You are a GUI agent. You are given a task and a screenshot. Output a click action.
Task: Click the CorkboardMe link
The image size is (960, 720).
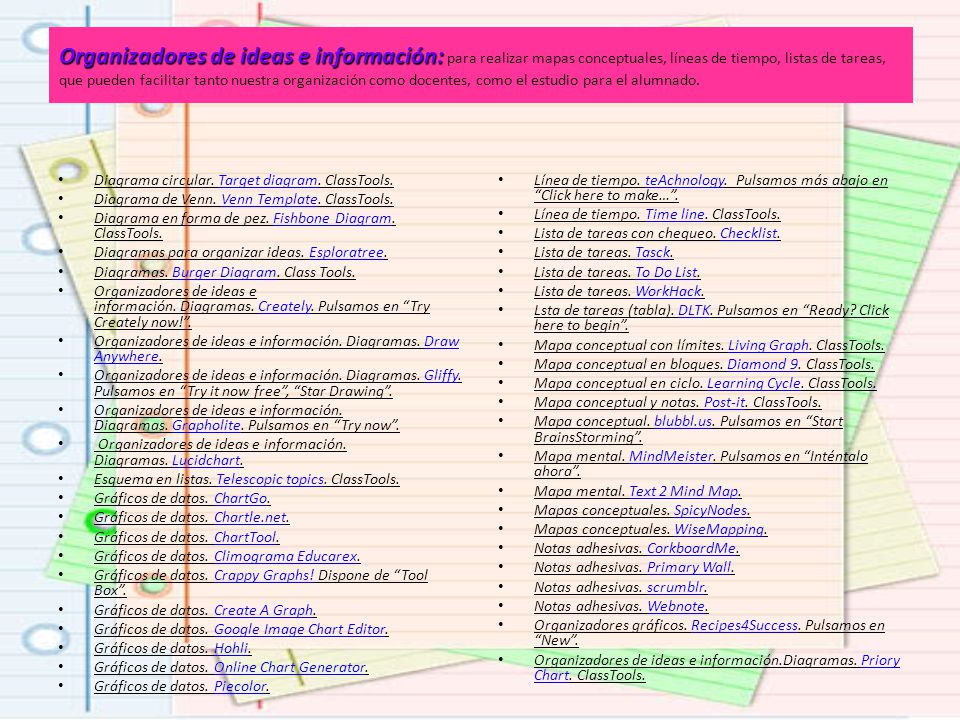[691, 549]
